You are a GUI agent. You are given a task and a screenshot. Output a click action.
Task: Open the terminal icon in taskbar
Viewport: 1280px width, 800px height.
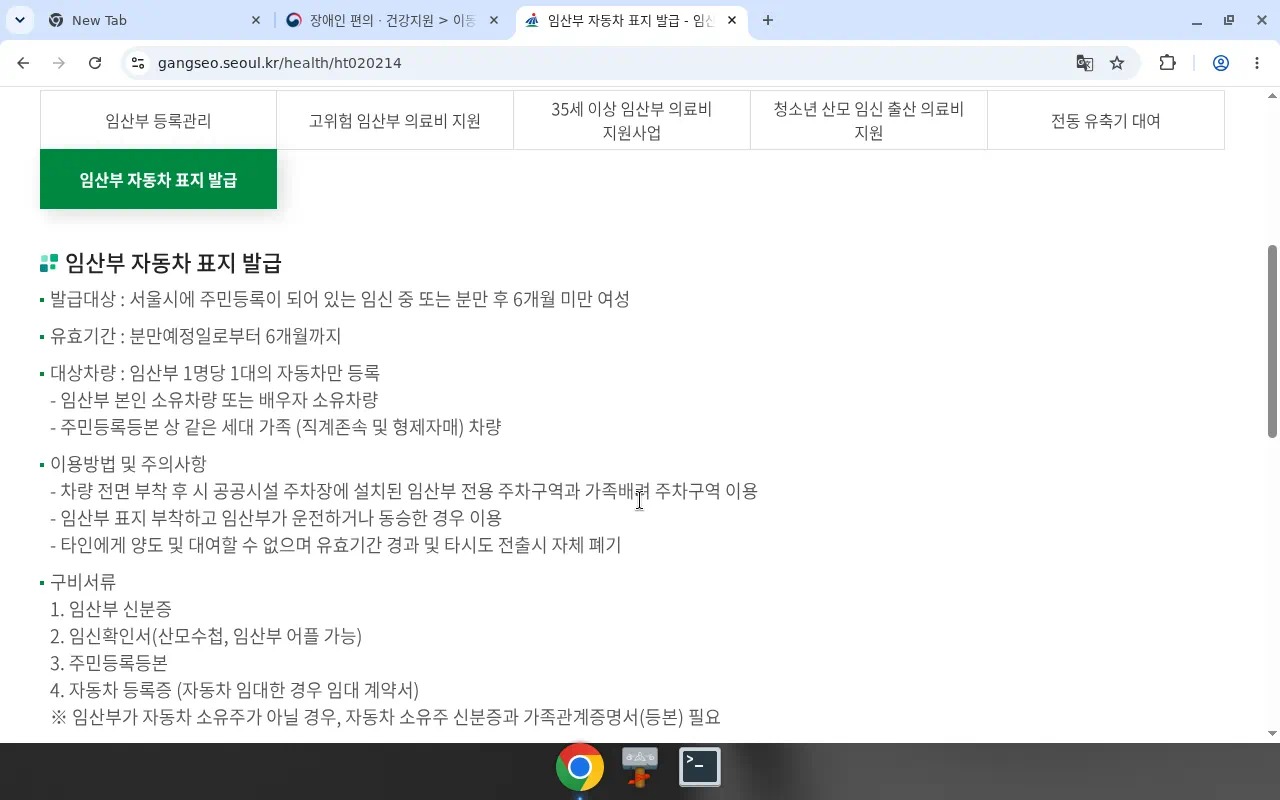[700, 767]
